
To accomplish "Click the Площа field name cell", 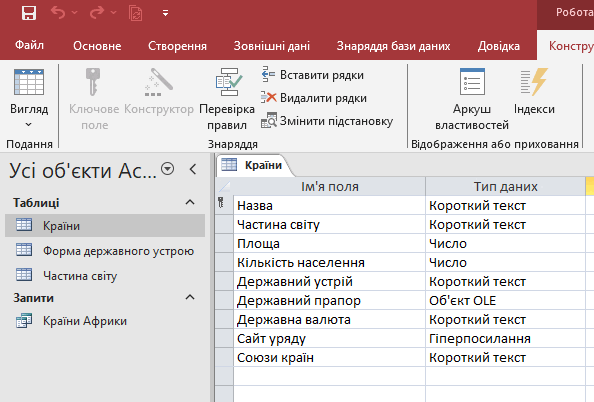I will click(330, 243).
